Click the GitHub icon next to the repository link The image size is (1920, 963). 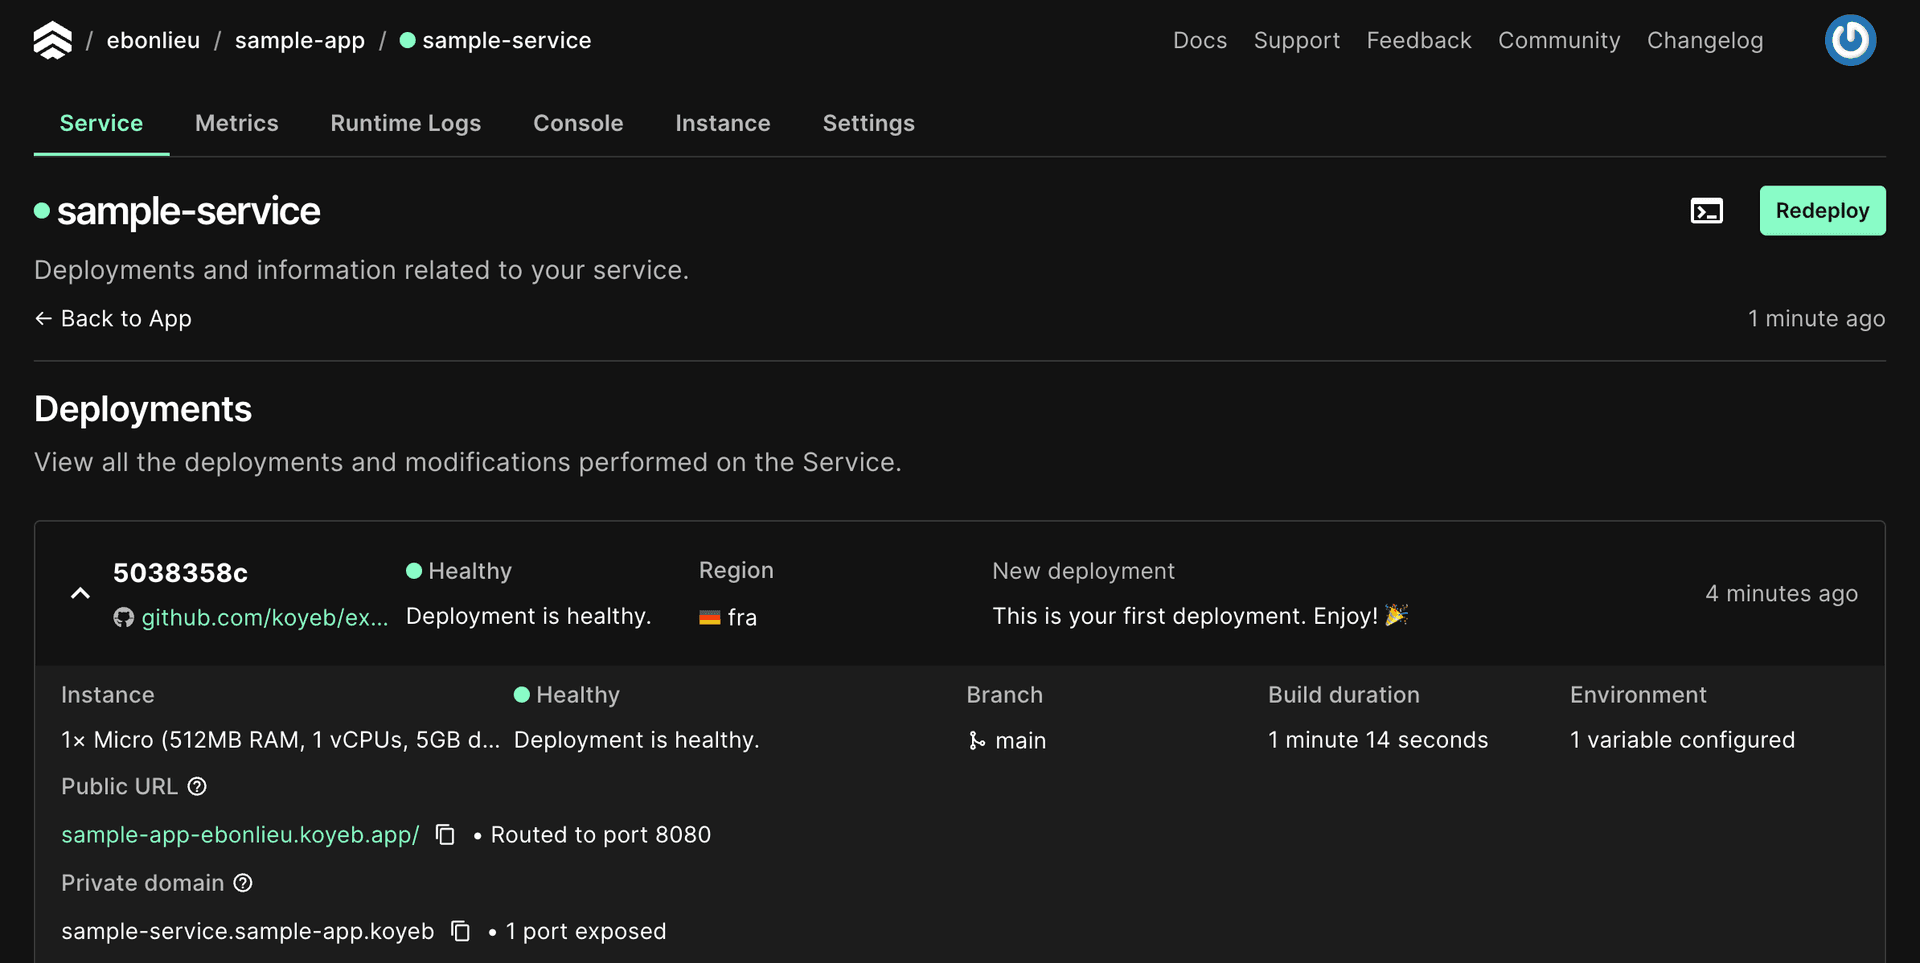[x=122, y=617]
